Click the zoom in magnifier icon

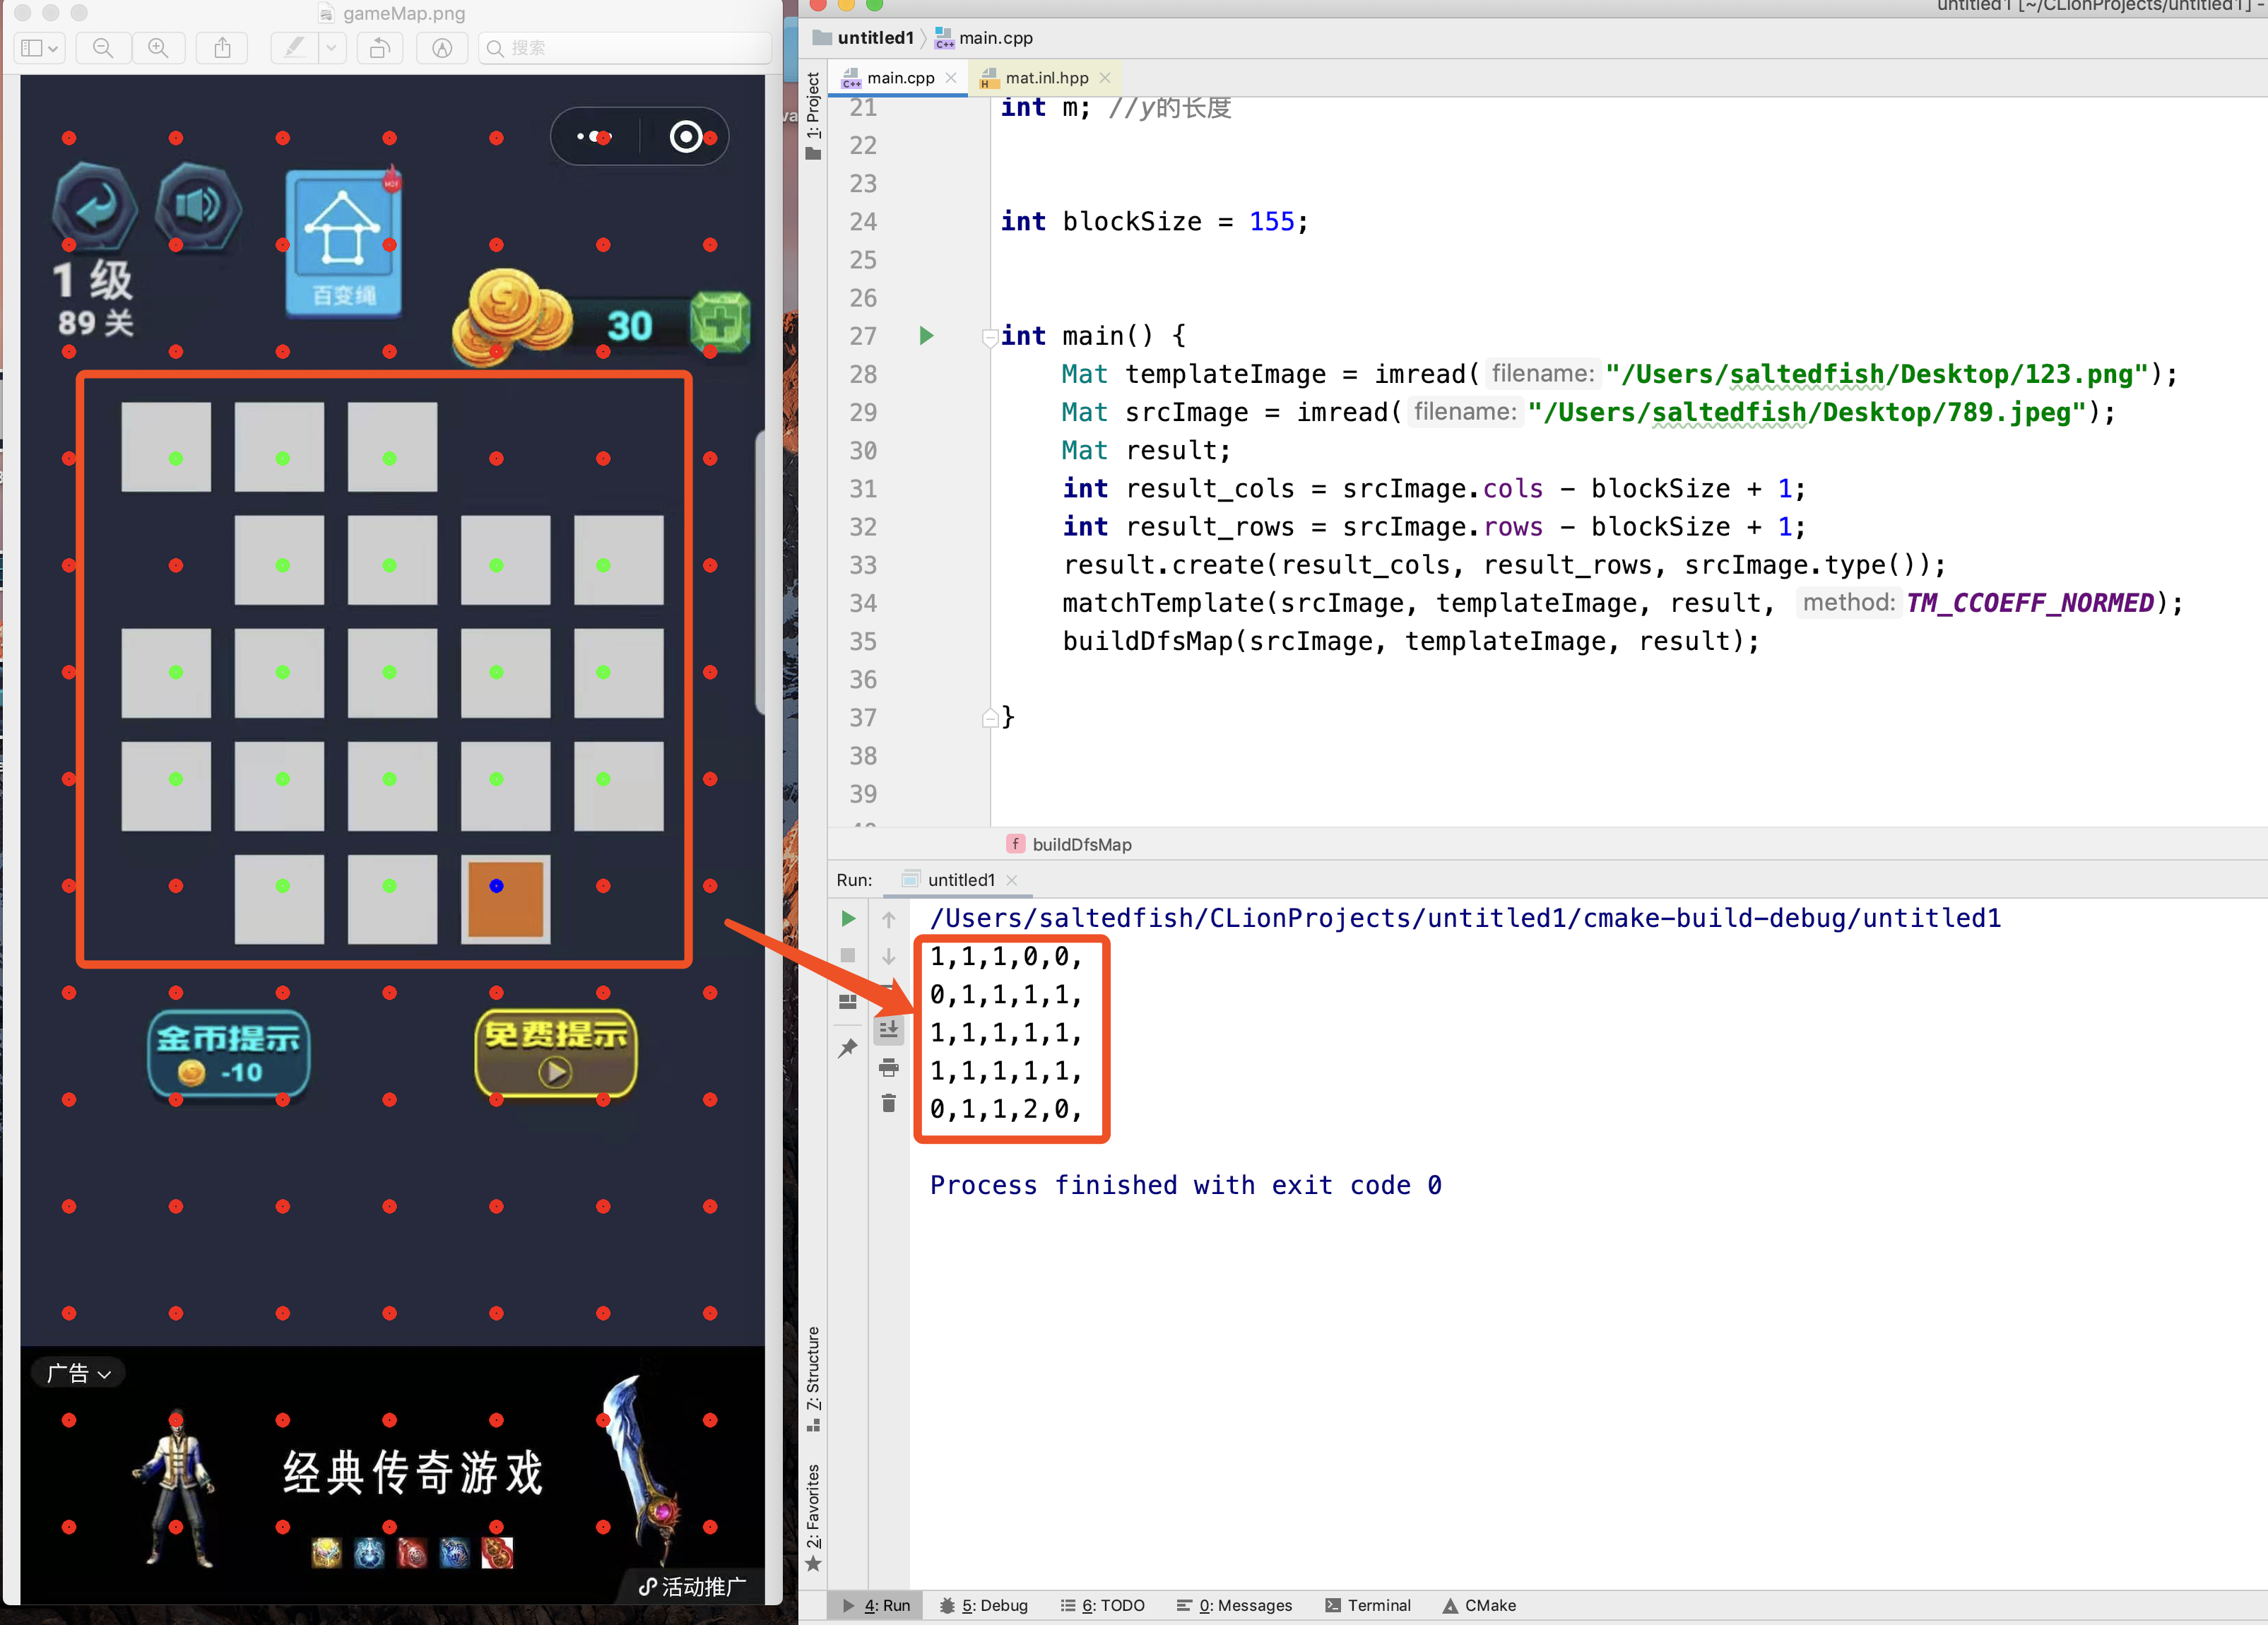click(x=158, y=48)
